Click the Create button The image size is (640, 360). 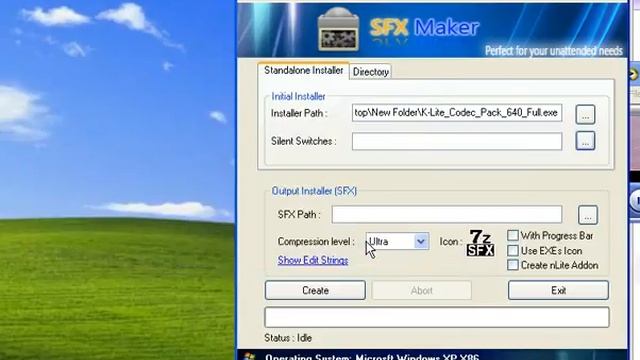(x=315, y=290)
